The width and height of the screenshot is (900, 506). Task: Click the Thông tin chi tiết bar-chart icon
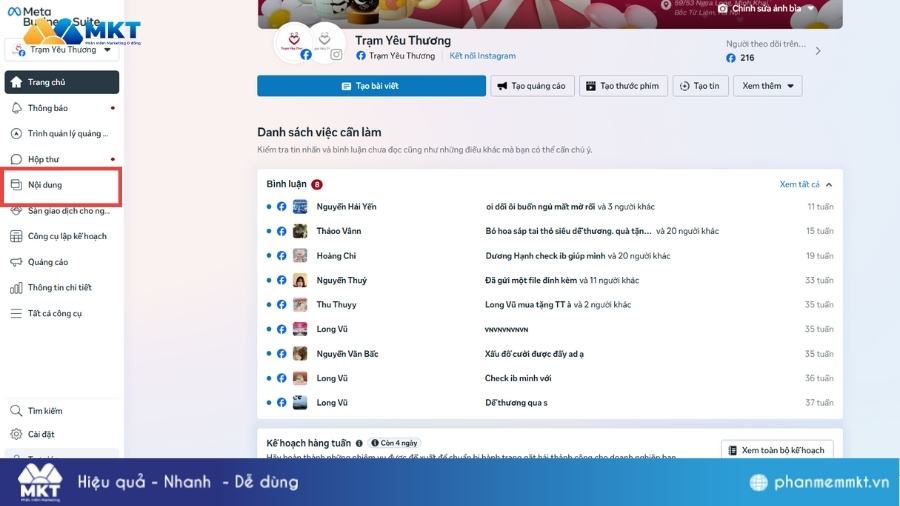coord(16,287)
